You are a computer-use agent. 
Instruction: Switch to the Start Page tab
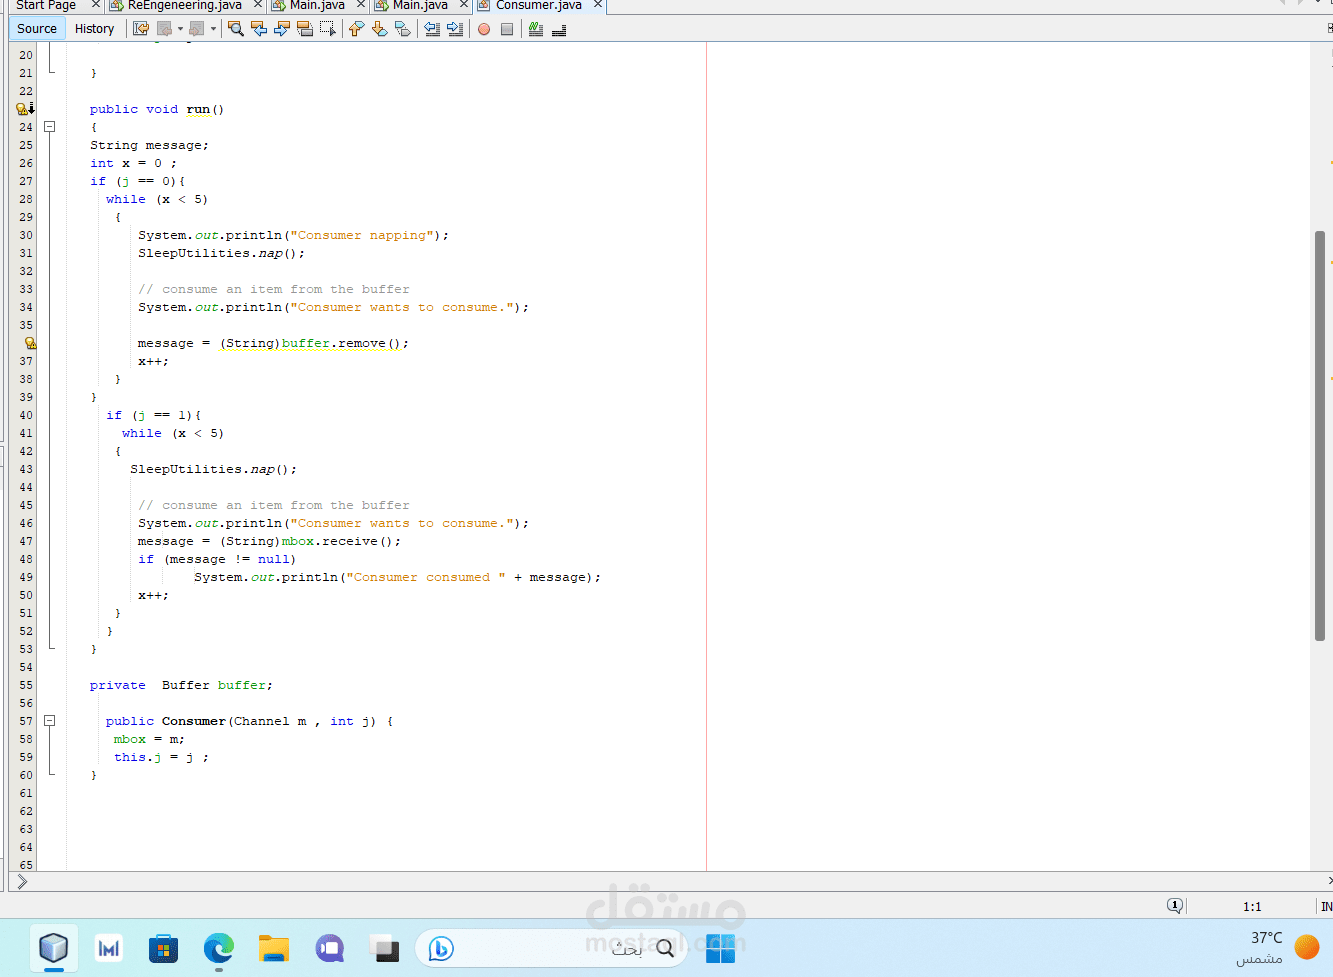(46, 5)
